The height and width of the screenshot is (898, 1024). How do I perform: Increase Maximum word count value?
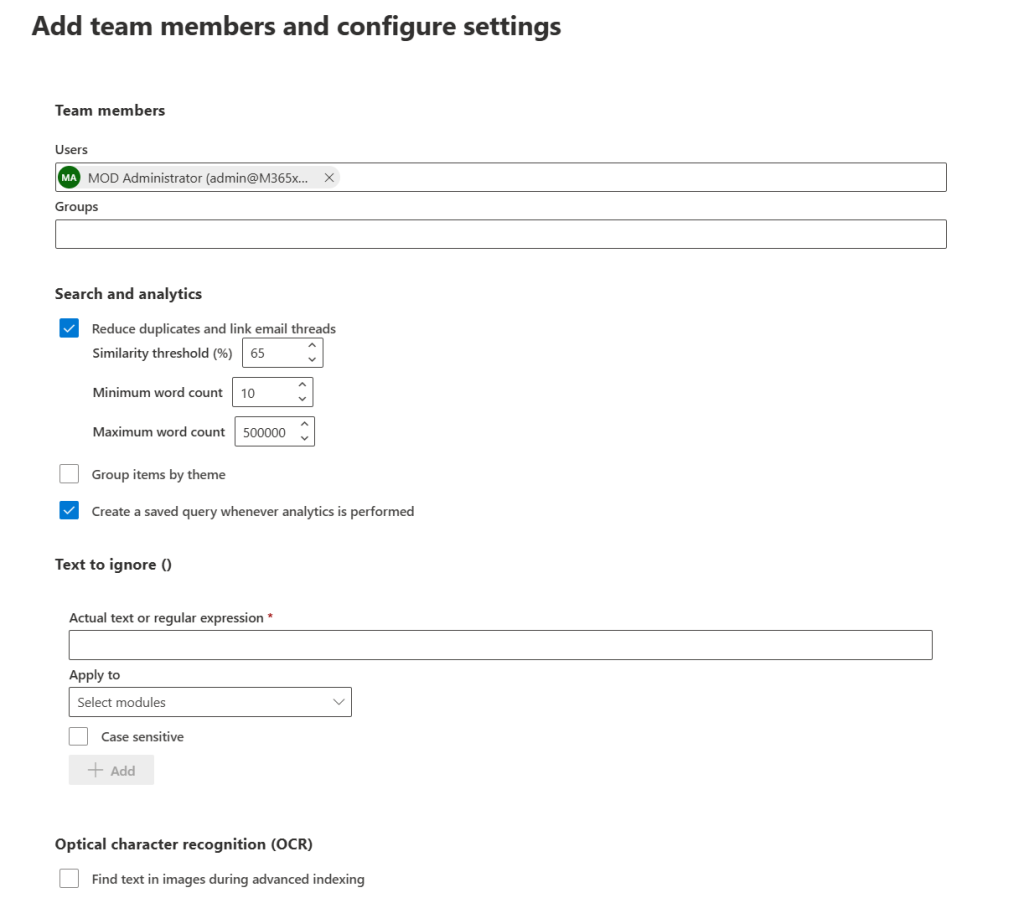point(304,426)
